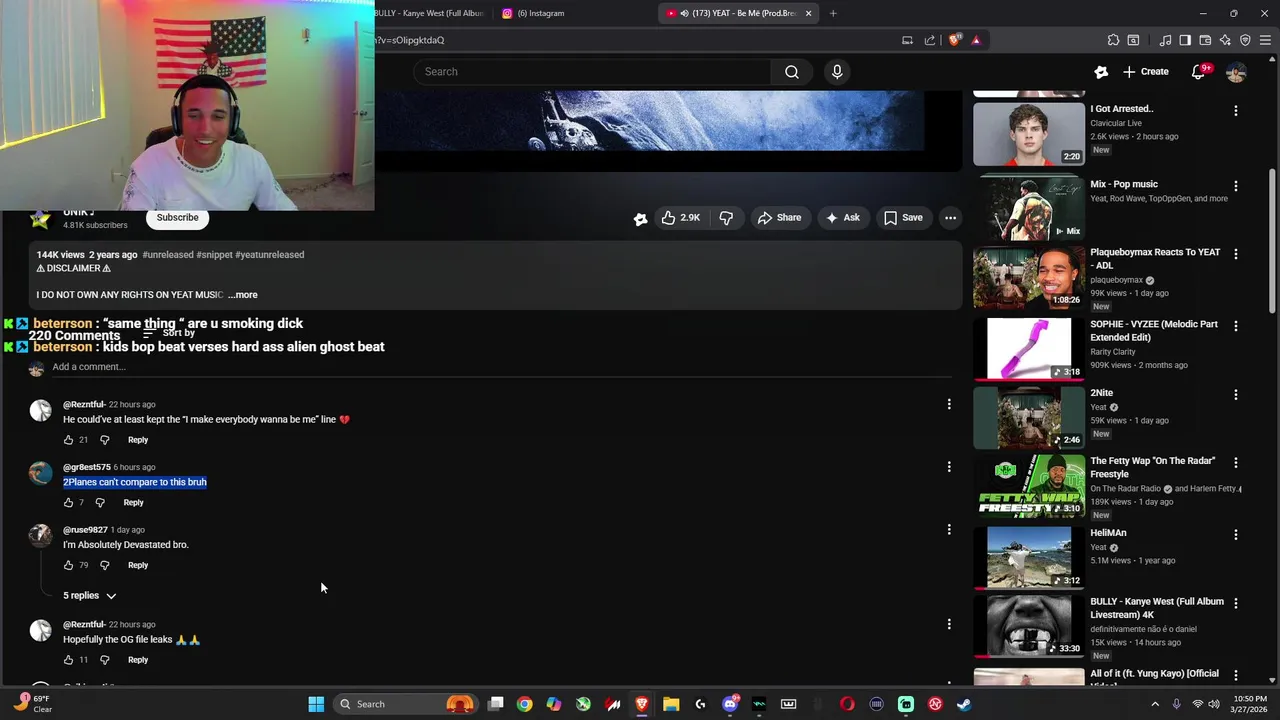
Task: Click the SOPHIE - VYZEE pink thumbnail
Action: click(x=1029, y=349)
